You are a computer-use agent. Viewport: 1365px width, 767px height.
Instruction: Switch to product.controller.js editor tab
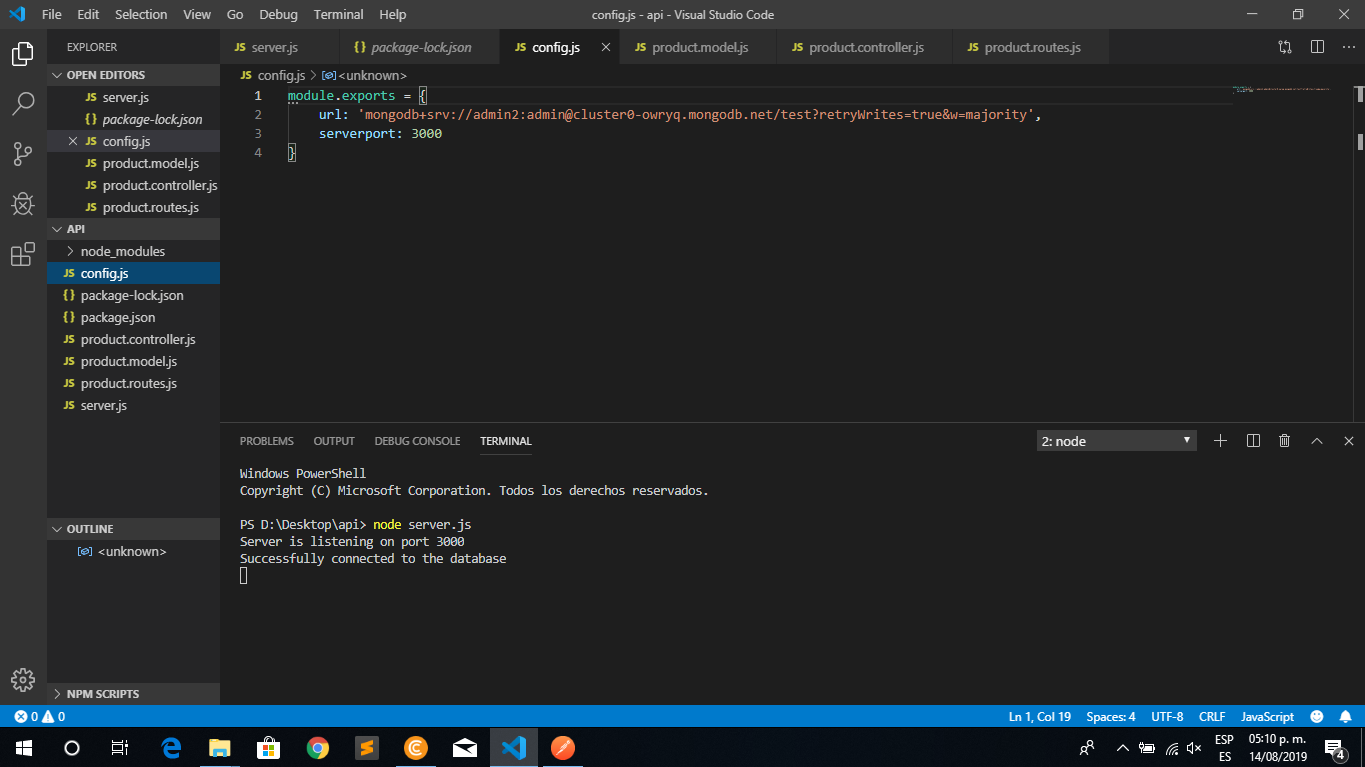click(866, 47)
